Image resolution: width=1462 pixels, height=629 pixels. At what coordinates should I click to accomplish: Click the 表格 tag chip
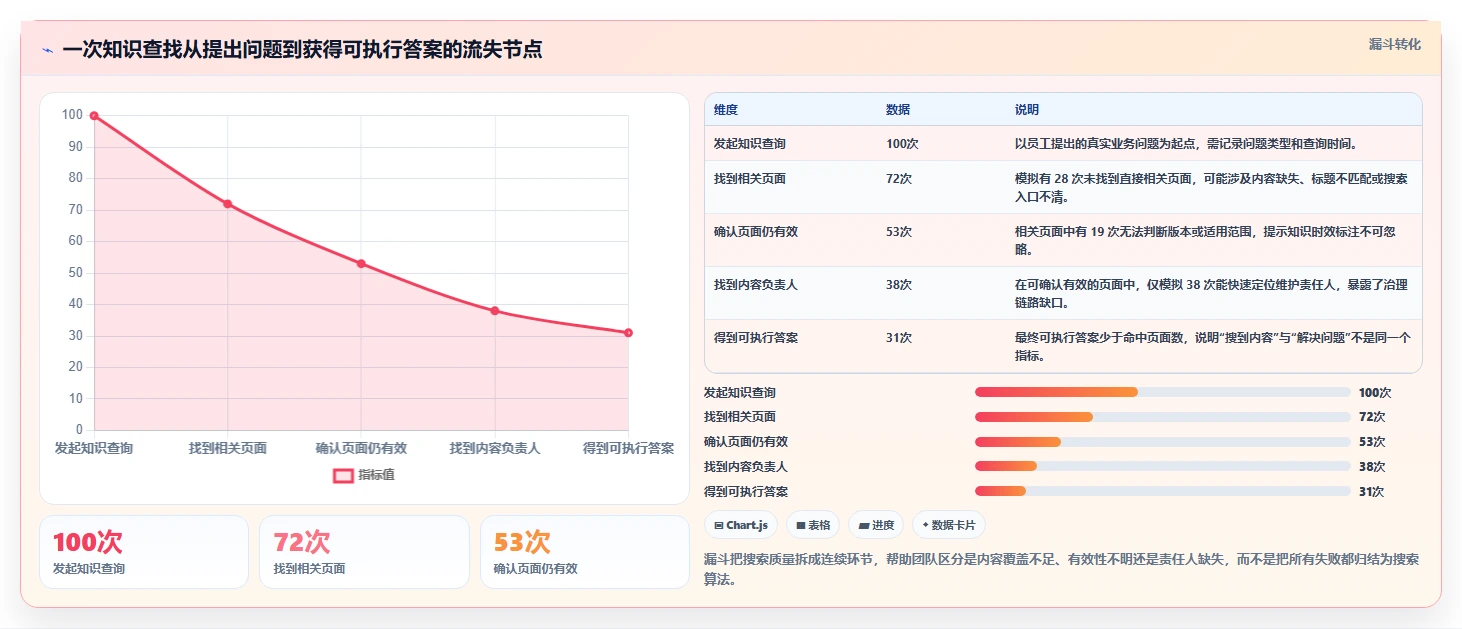pos(813,525)
